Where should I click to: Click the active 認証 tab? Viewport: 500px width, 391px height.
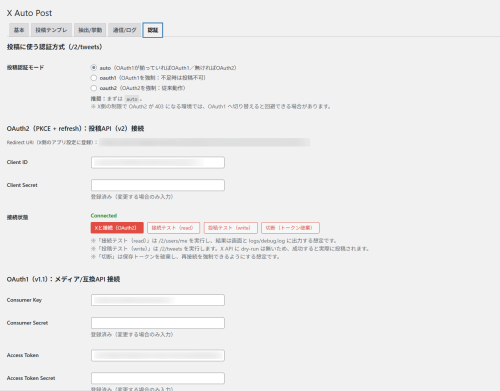[153, 30]
